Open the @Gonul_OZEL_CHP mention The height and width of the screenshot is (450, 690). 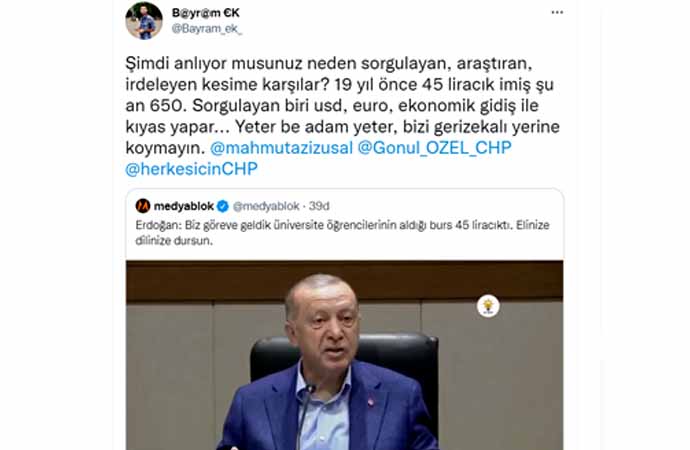(x=434, y=147)
